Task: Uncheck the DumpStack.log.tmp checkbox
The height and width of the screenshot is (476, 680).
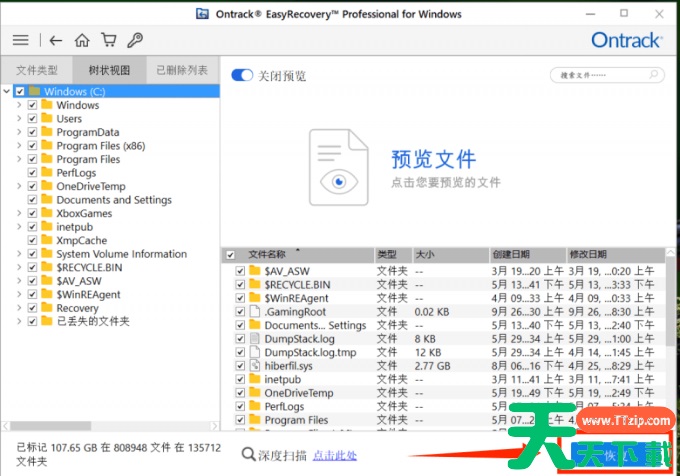Action: 240,352
